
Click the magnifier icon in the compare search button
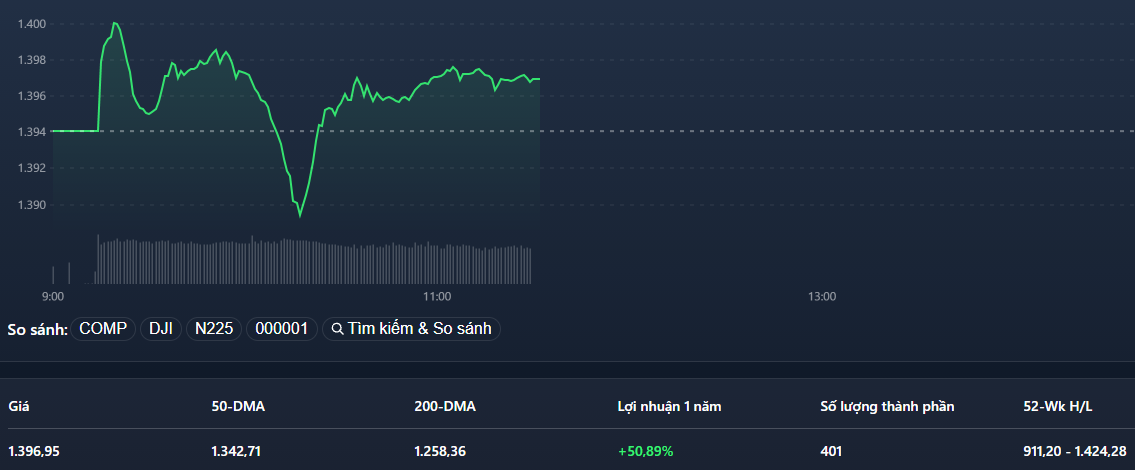(x=337, y=329)
